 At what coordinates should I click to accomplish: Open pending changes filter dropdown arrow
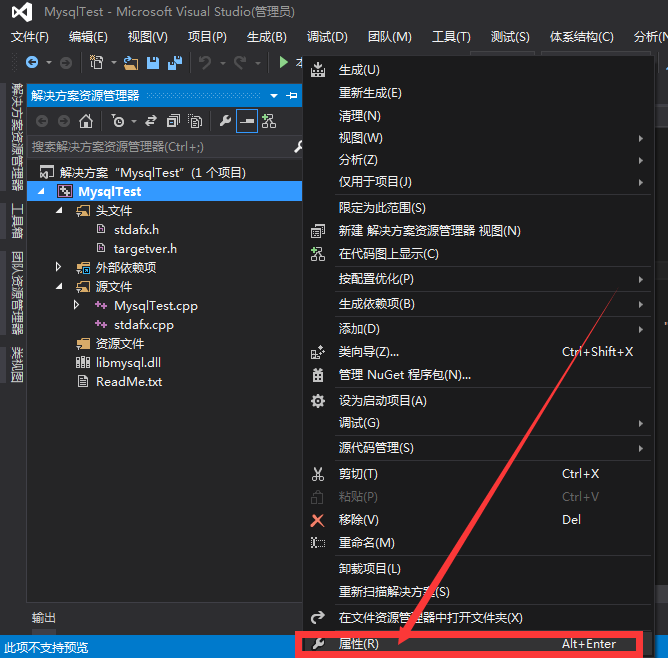pyautogui.click(x=134, y=121)
